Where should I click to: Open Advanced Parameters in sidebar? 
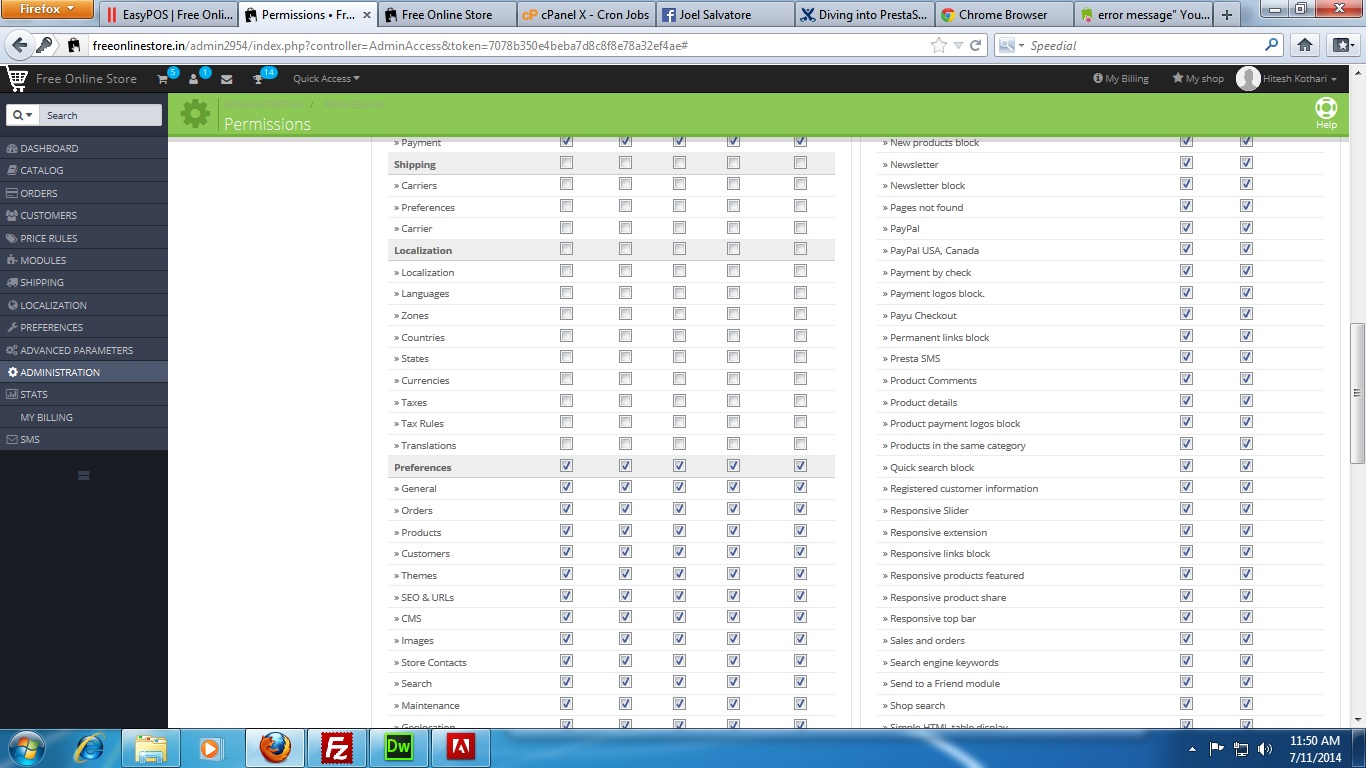click(84, 350)
